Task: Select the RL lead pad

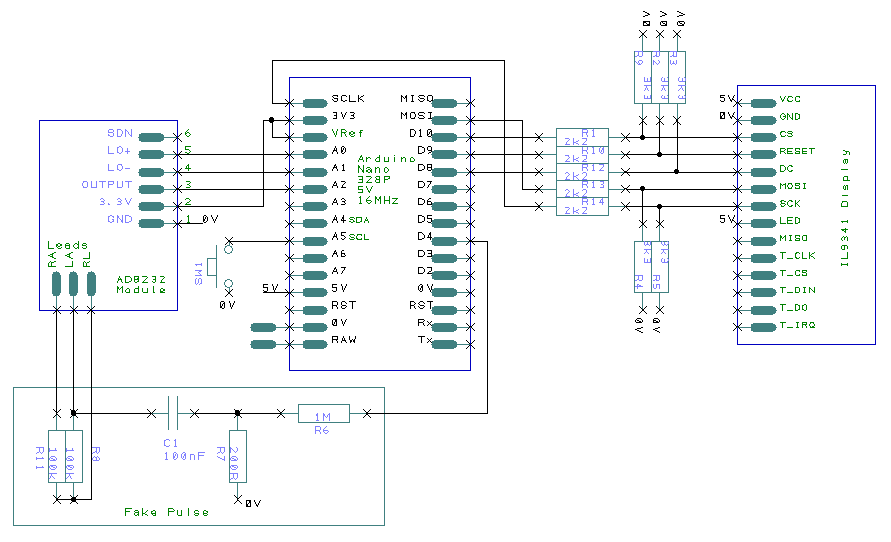Action: pos(91,283)
